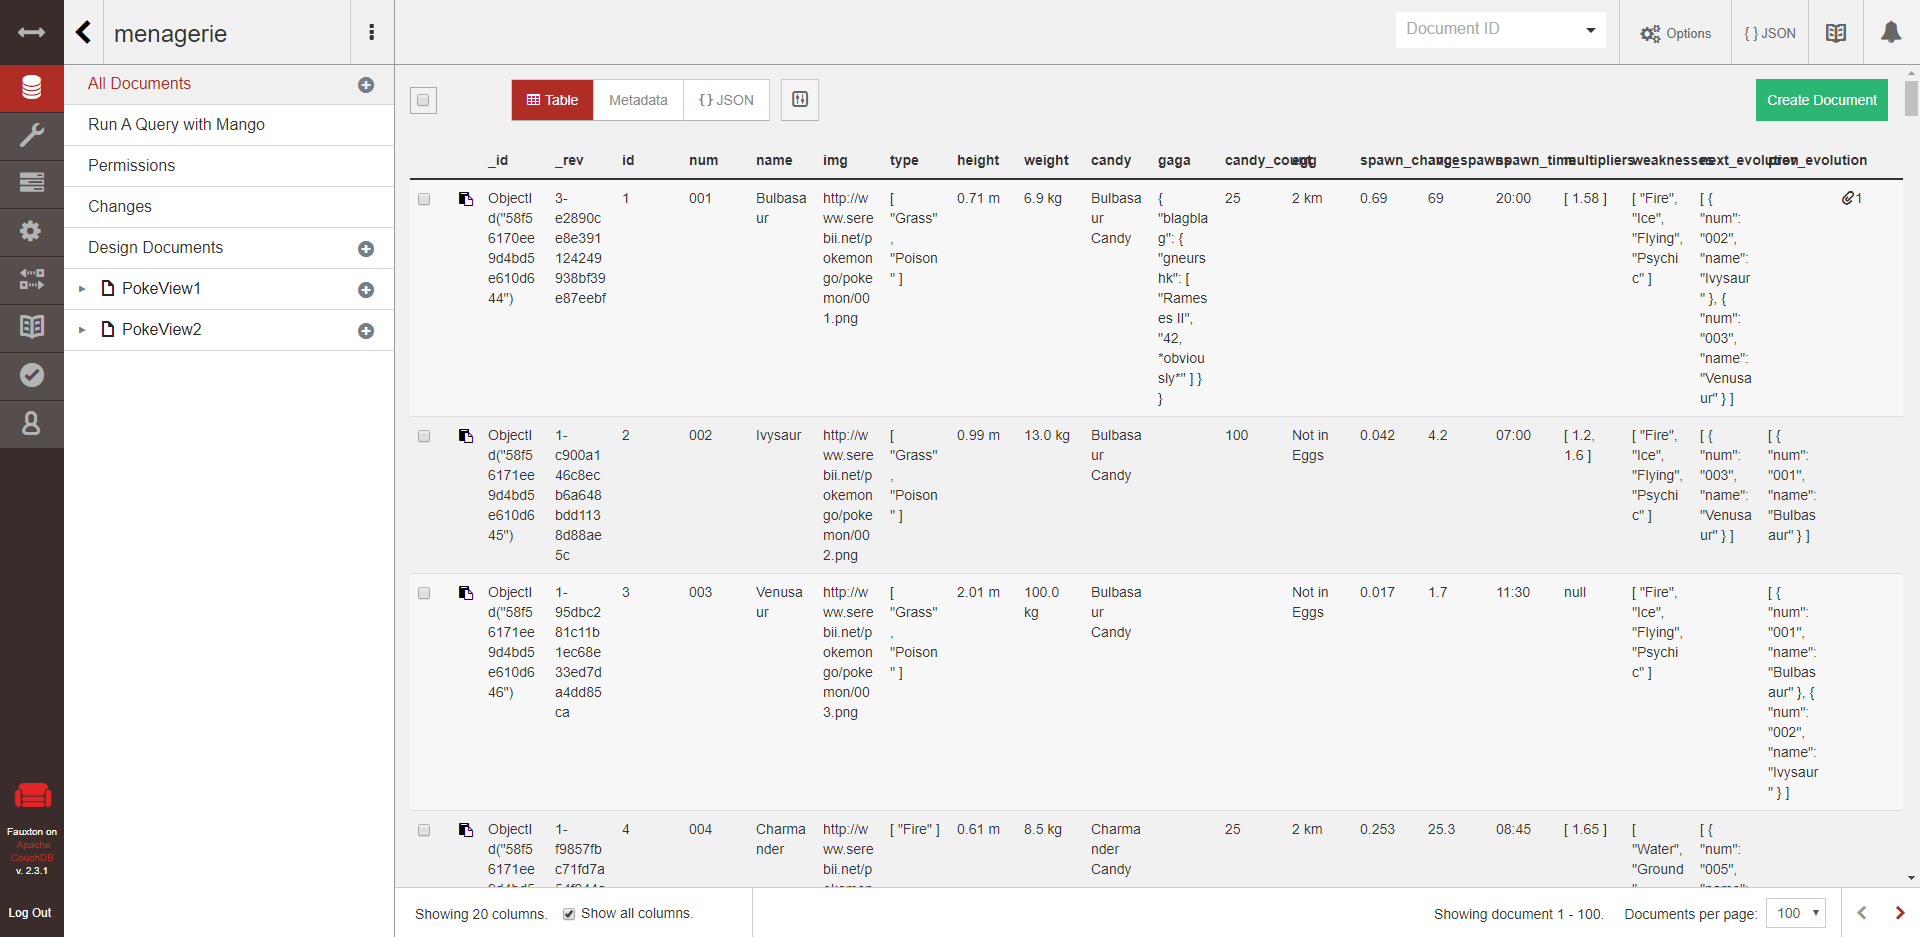This screenshot has height=937, width=1920.
Task: Select Run A Query with Mango
Action: (x=176, y=125)
